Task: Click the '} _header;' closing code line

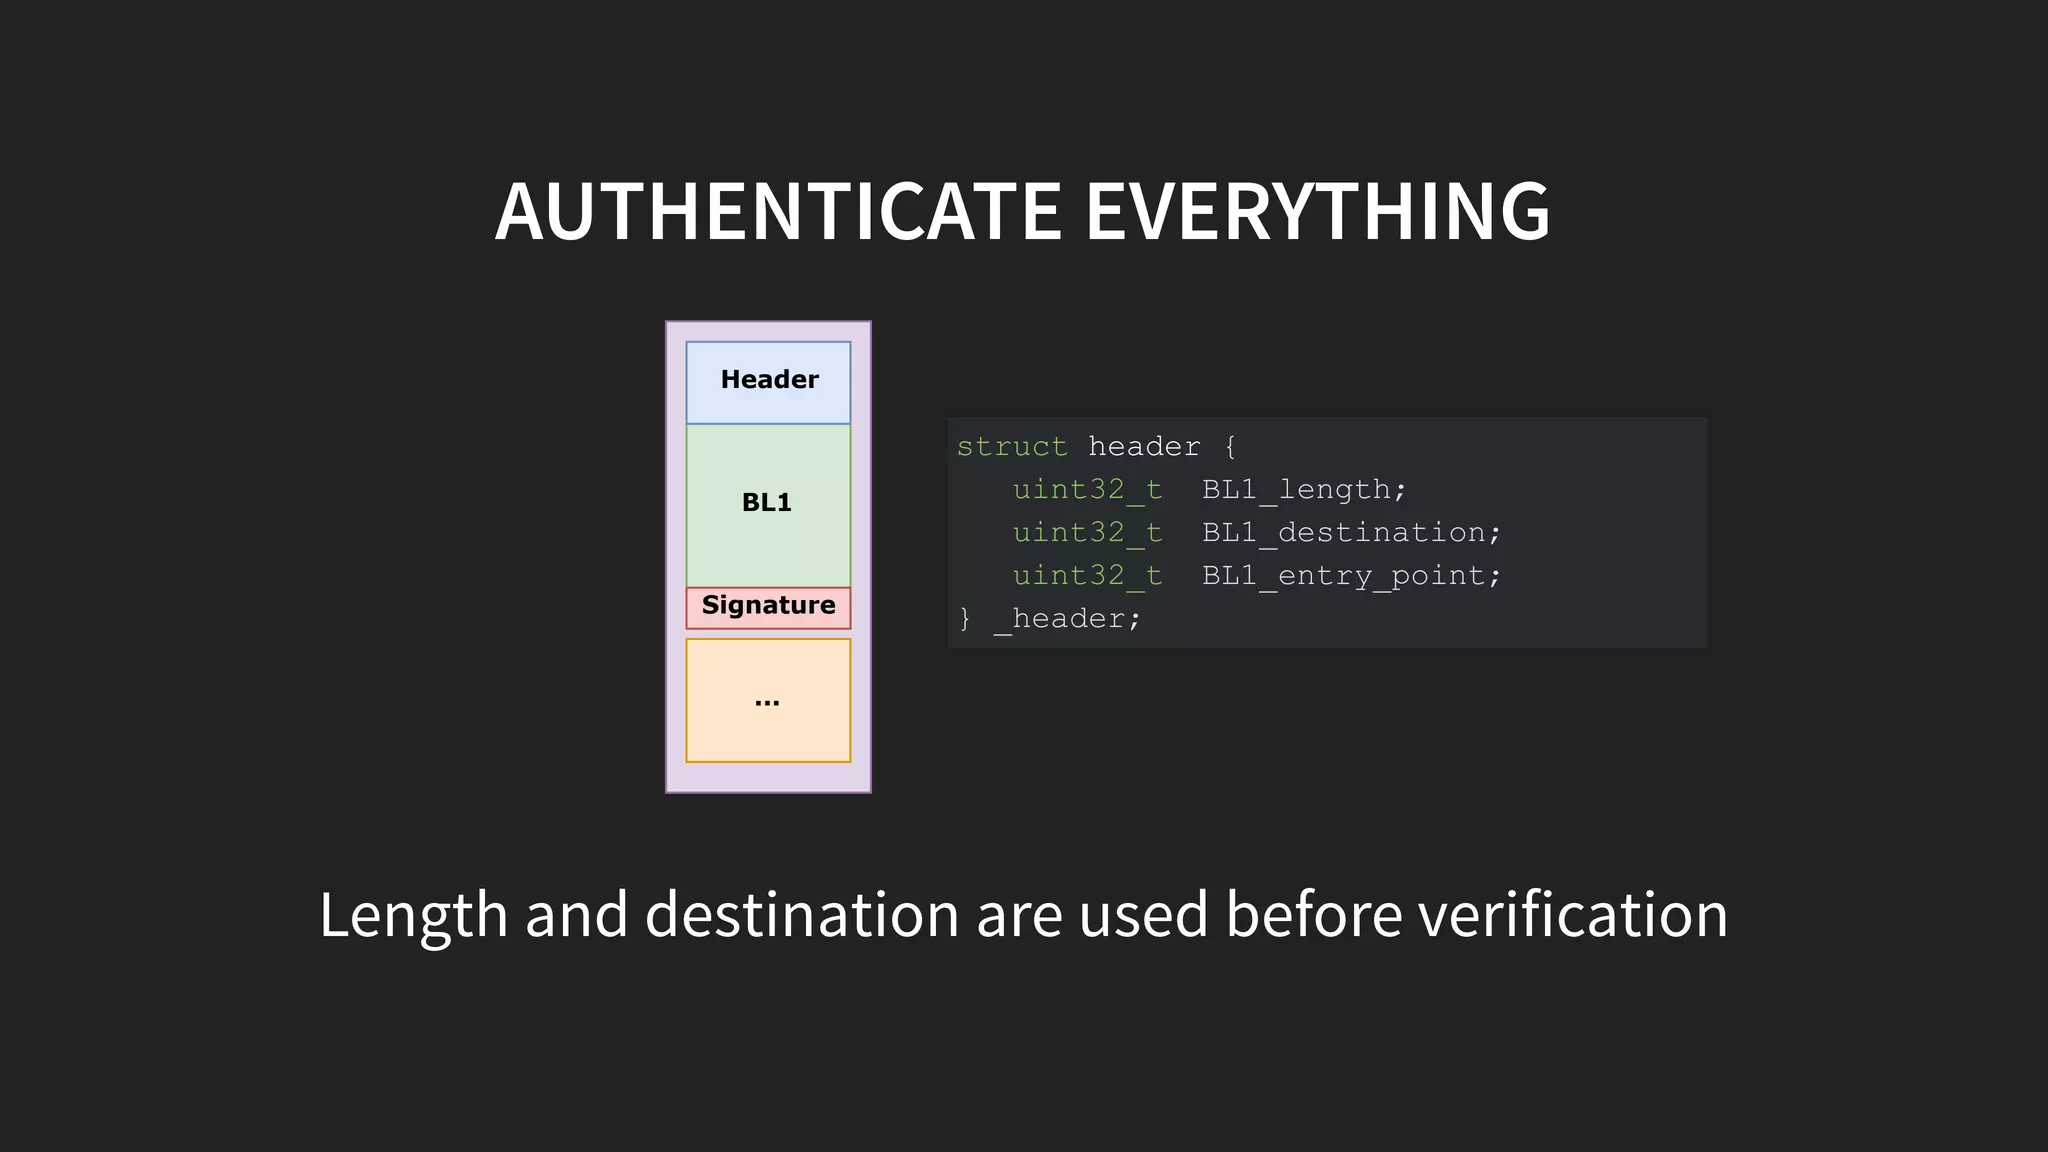Action: pos(1049,619)
